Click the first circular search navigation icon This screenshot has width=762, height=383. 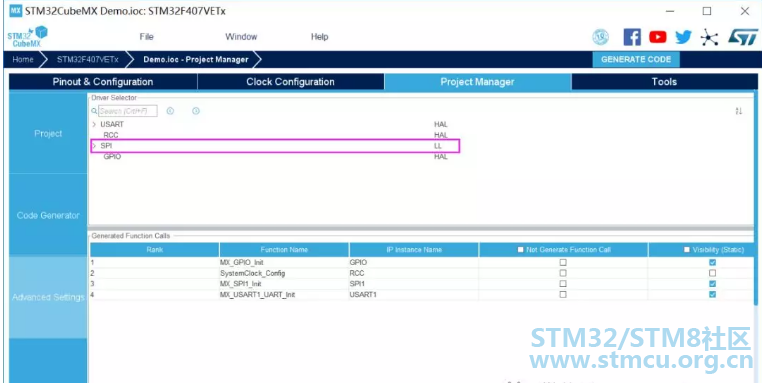[170, 111]
